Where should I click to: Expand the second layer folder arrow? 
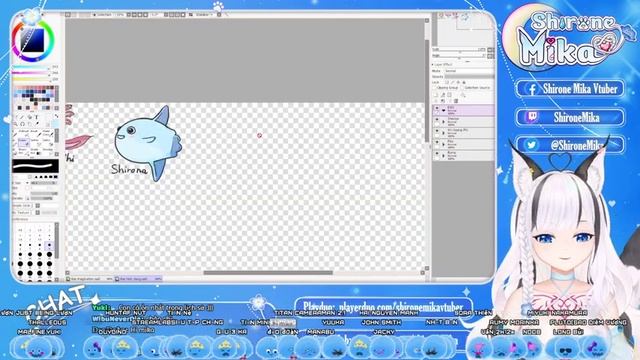(443, 122)
